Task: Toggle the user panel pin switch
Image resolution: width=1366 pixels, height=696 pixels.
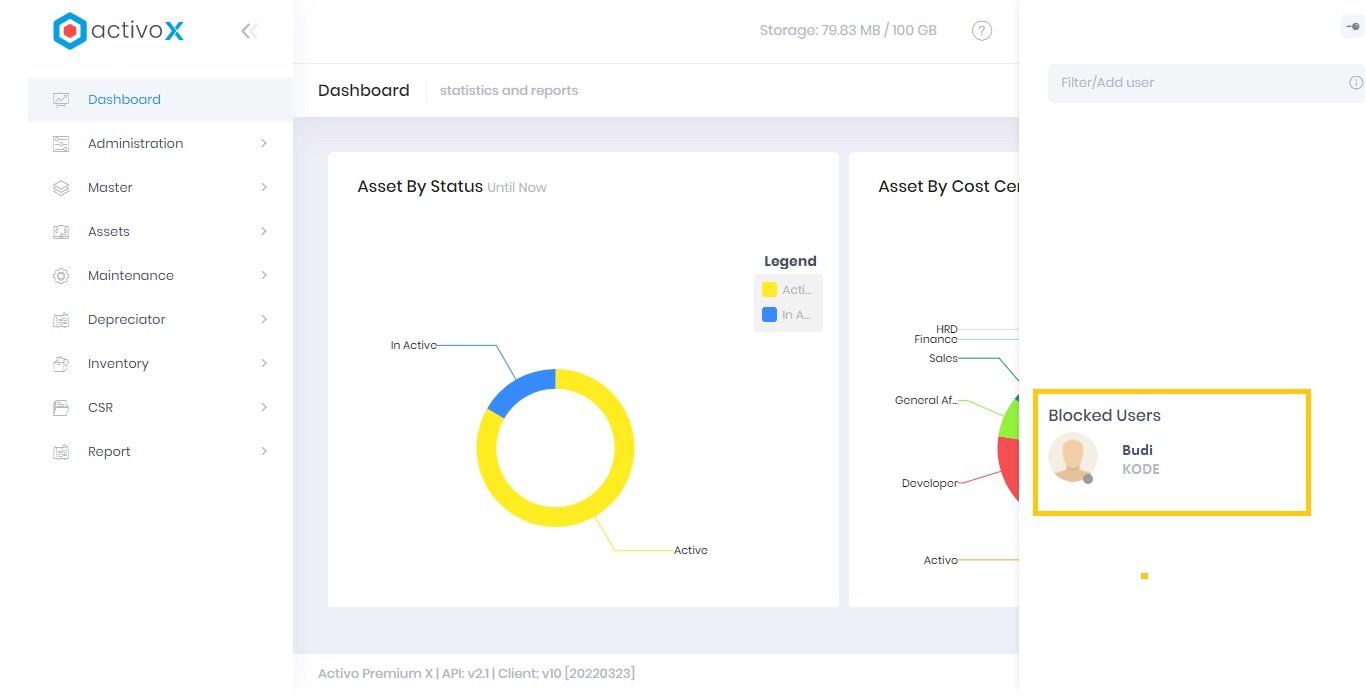Action: (1352, 27)
